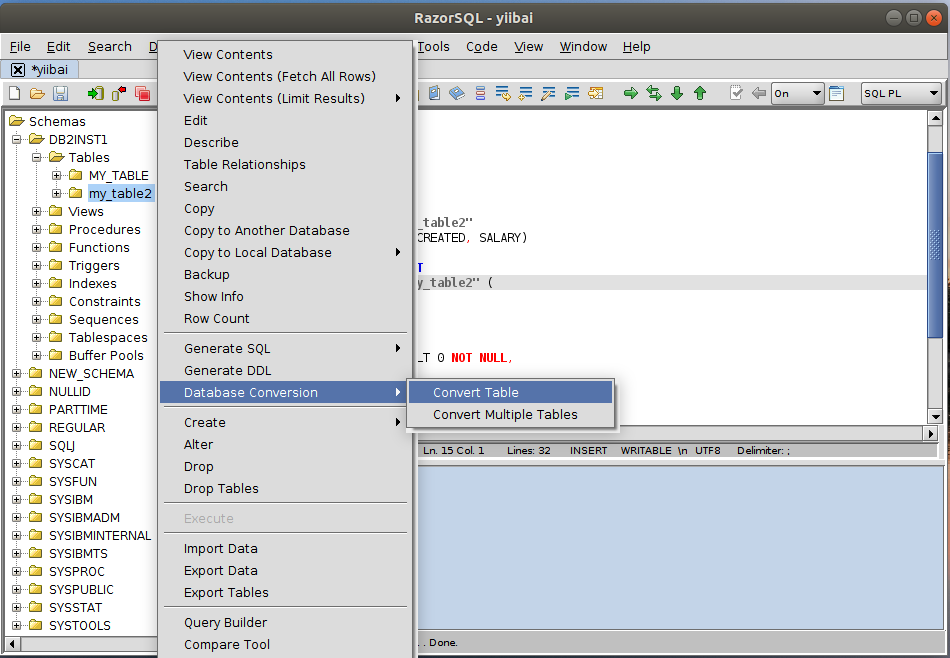Screen dimensions: 950x658
Task: Expand the Triggers folder
Action: coord(36,265)
